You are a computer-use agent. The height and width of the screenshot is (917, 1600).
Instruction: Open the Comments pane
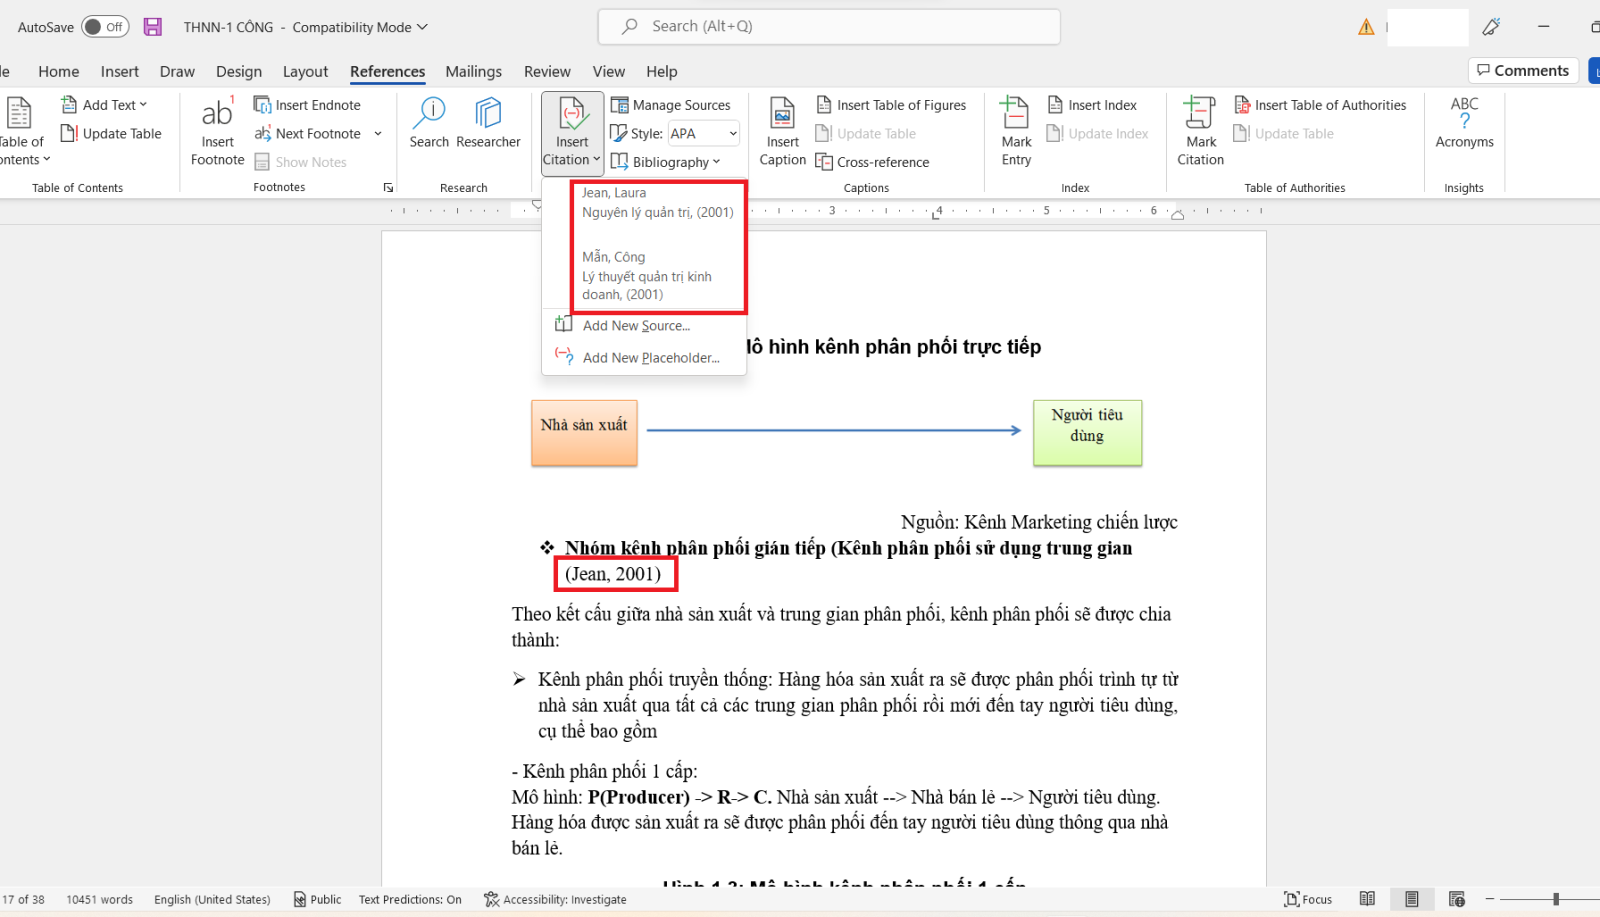(x=1523, y=70)
